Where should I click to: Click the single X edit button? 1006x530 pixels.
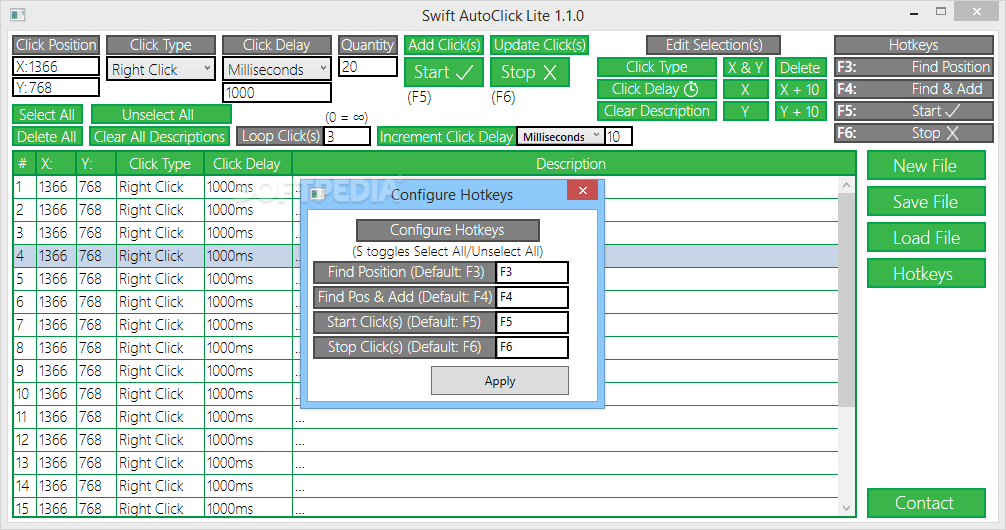(746, 89)
